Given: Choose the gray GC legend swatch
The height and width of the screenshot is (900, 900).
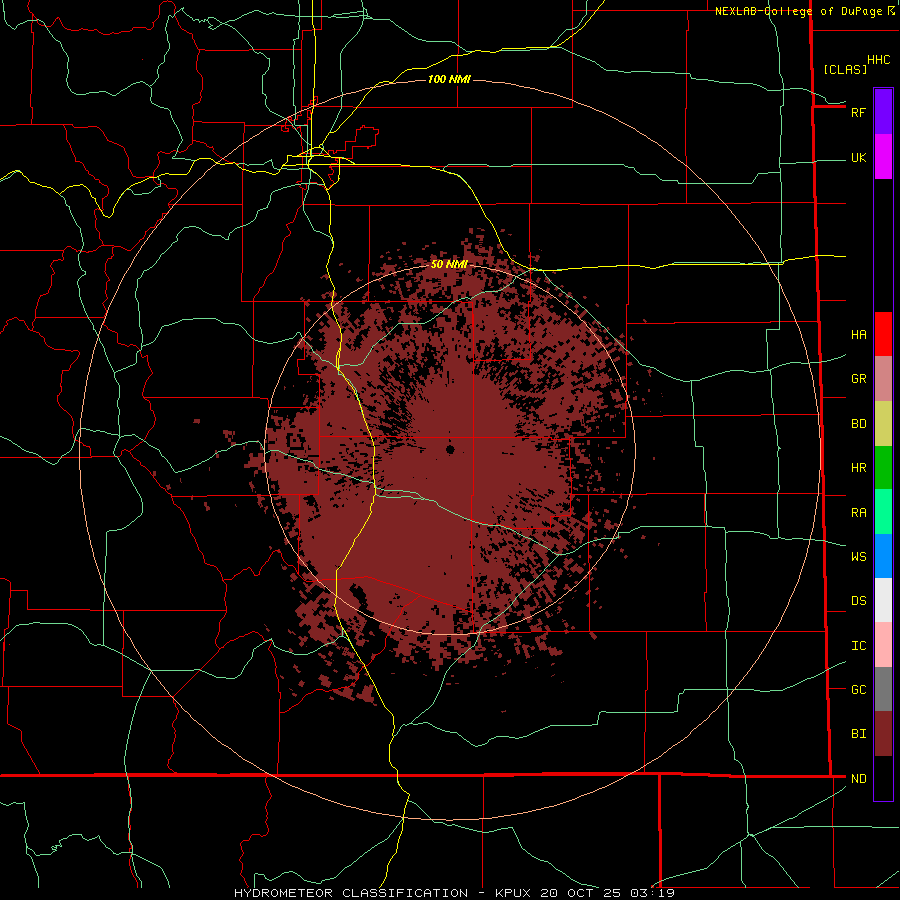Looking at the screenshot, I should coord(883,689).
